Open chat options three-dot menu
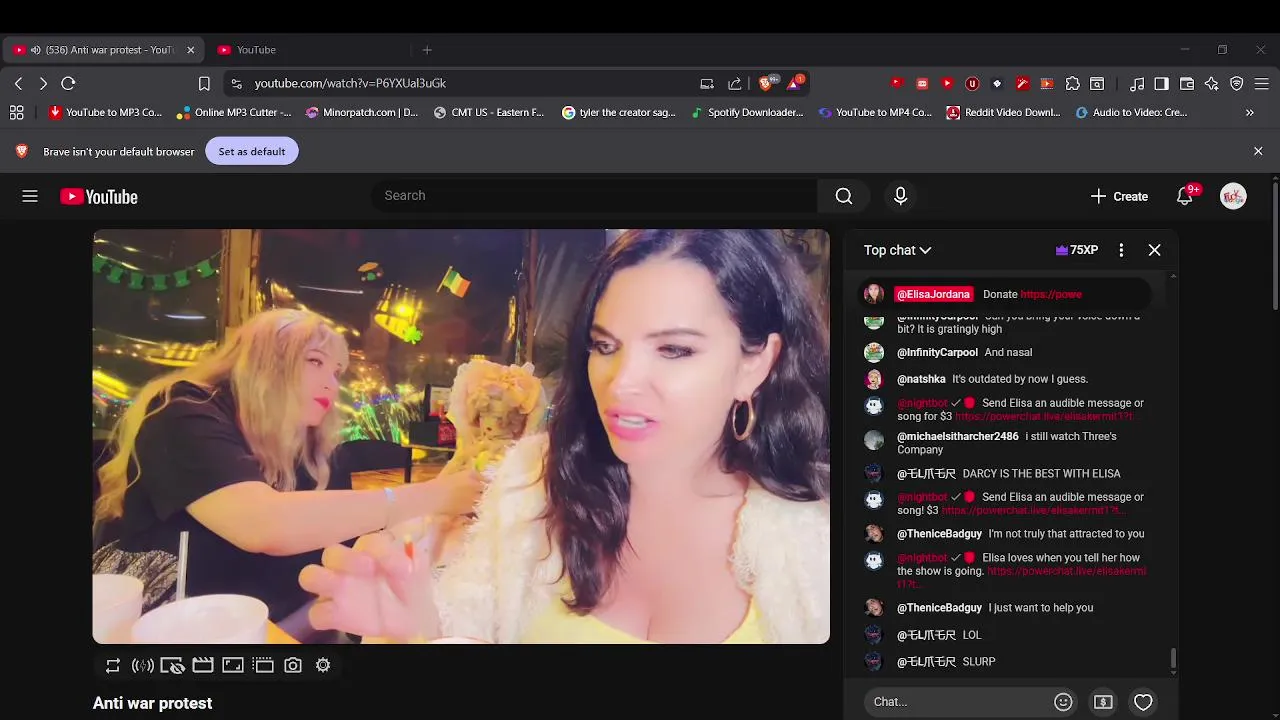 click(1121, 250)
